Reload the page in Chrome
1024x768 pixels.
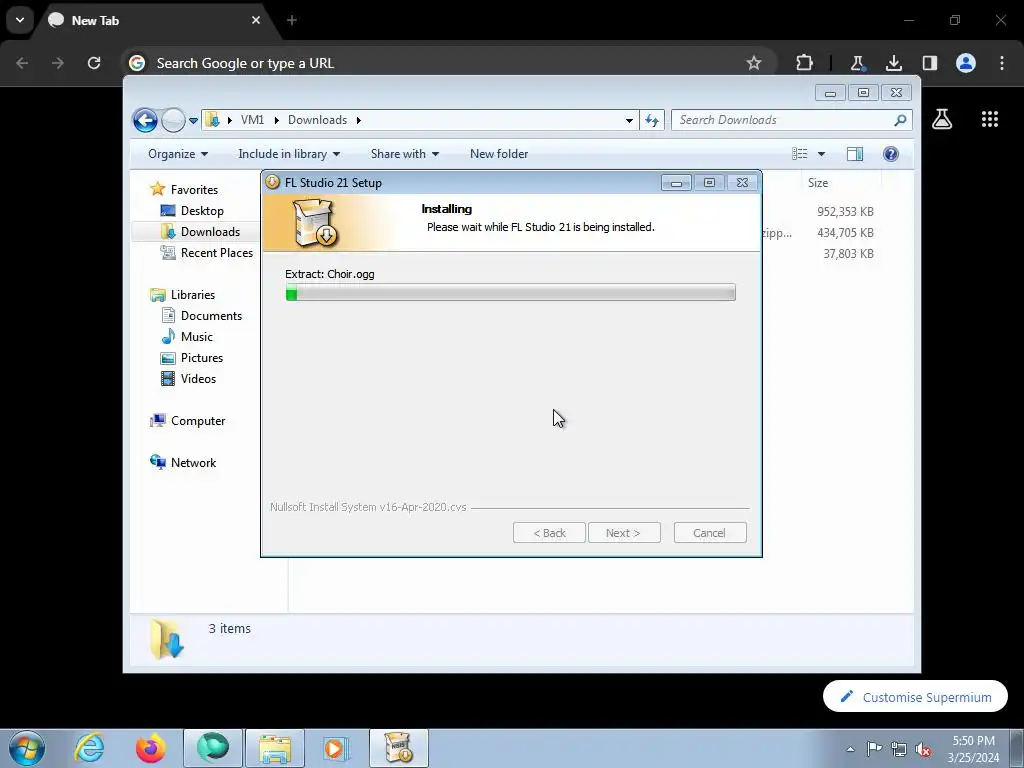pyautogui.click(x=94, y=63)
